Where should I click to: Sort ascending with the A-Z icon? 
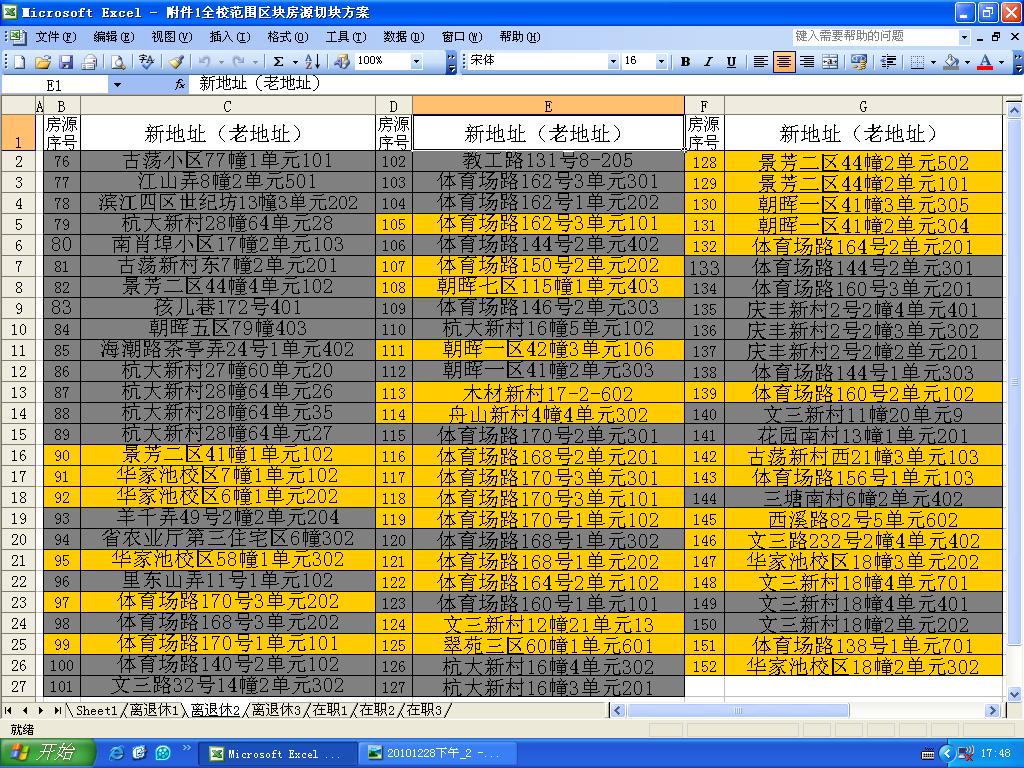pos(313,61)
